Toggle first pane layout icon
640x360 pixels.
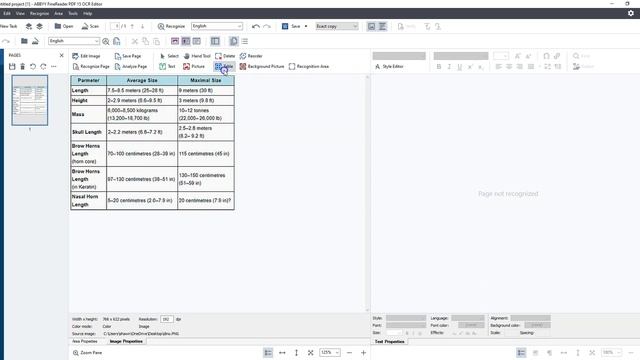point(175,41)
